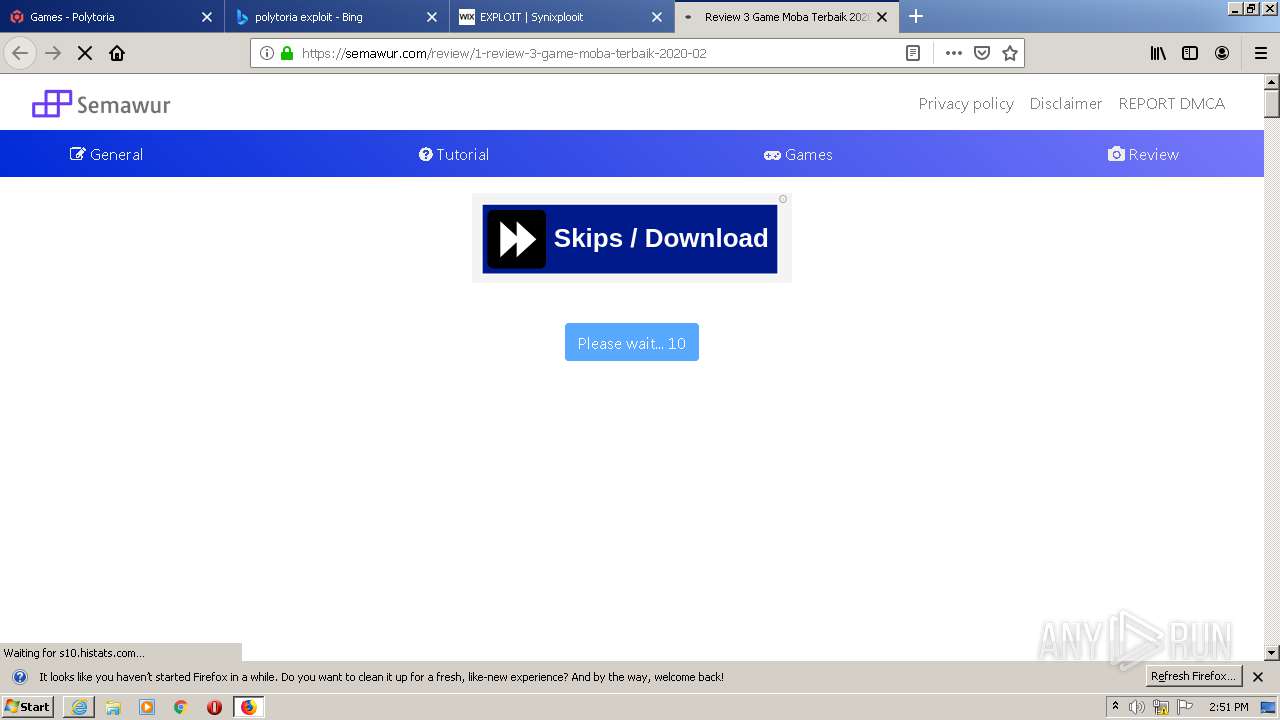Screen dimensions: 1280x720
Task: Open the Disclaimer link
Action: pos(1066,103)
